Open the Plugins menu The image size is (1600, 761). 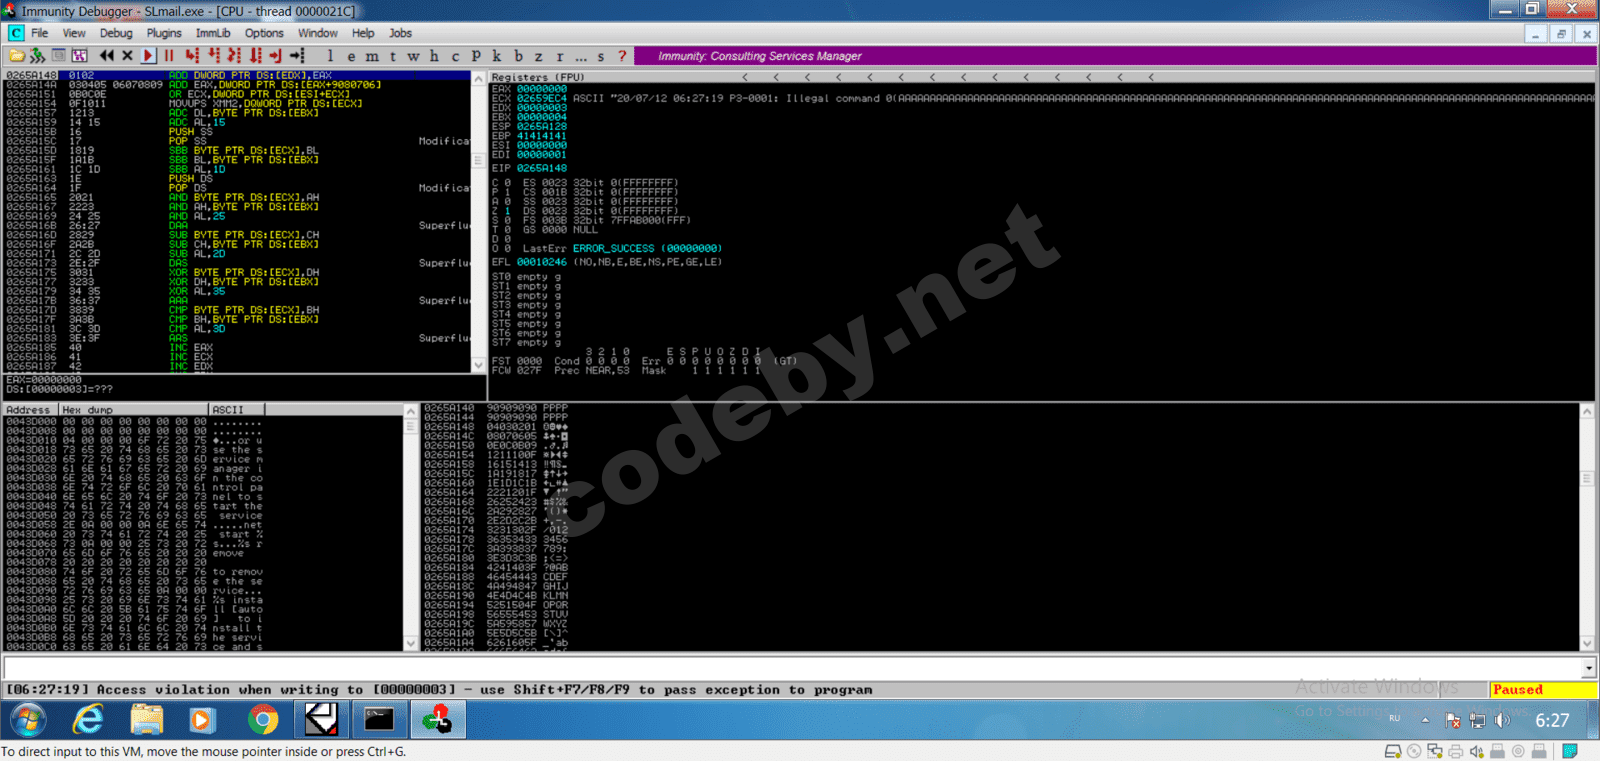pyautogui.click(x=164, y=33)
